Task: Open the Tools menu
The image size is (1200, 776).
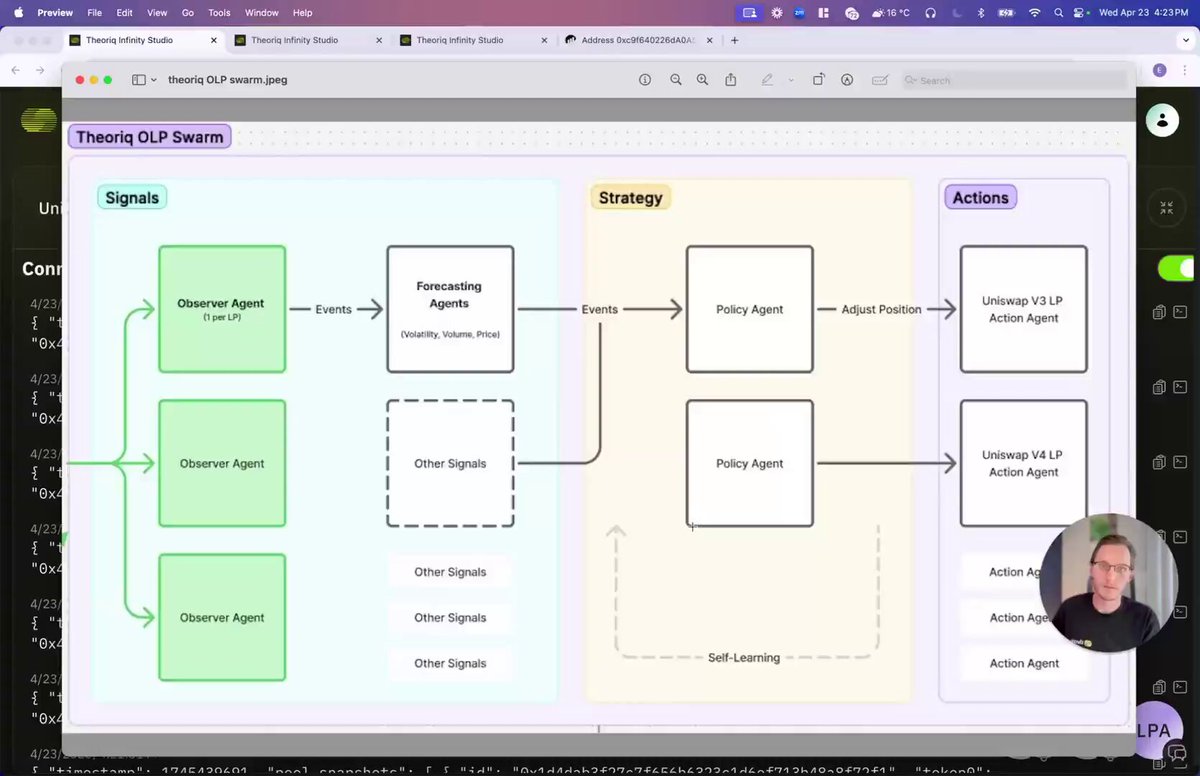Action: tap(219, 13)
